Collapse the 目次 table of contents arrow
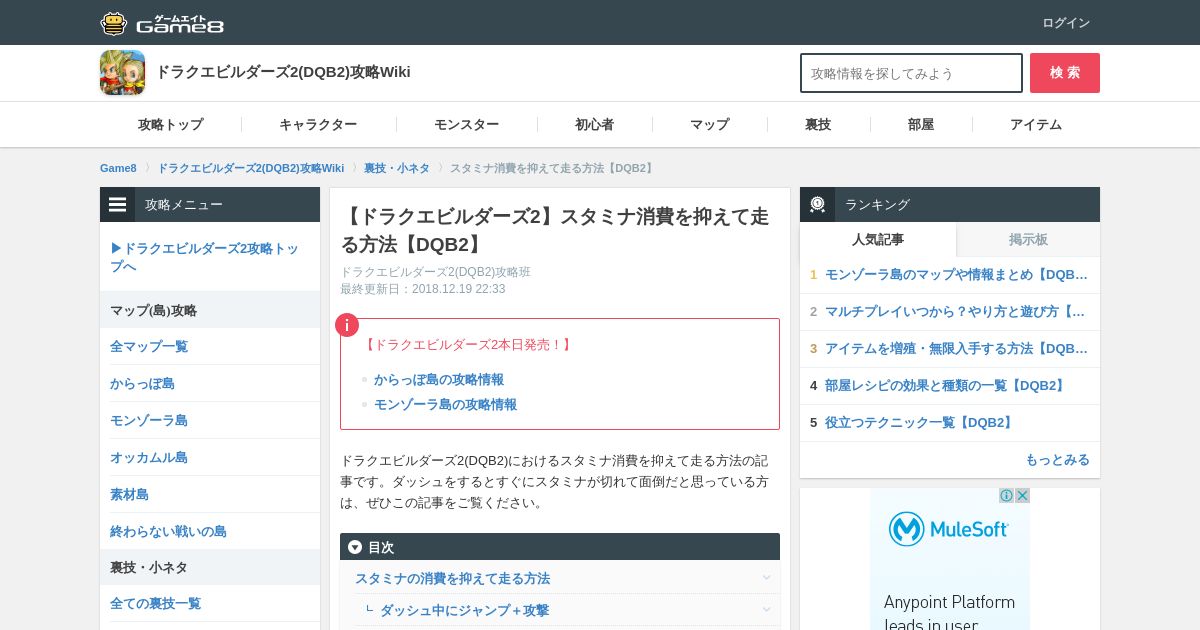This screenshot has width=1200, height=630. pos(355,547)
